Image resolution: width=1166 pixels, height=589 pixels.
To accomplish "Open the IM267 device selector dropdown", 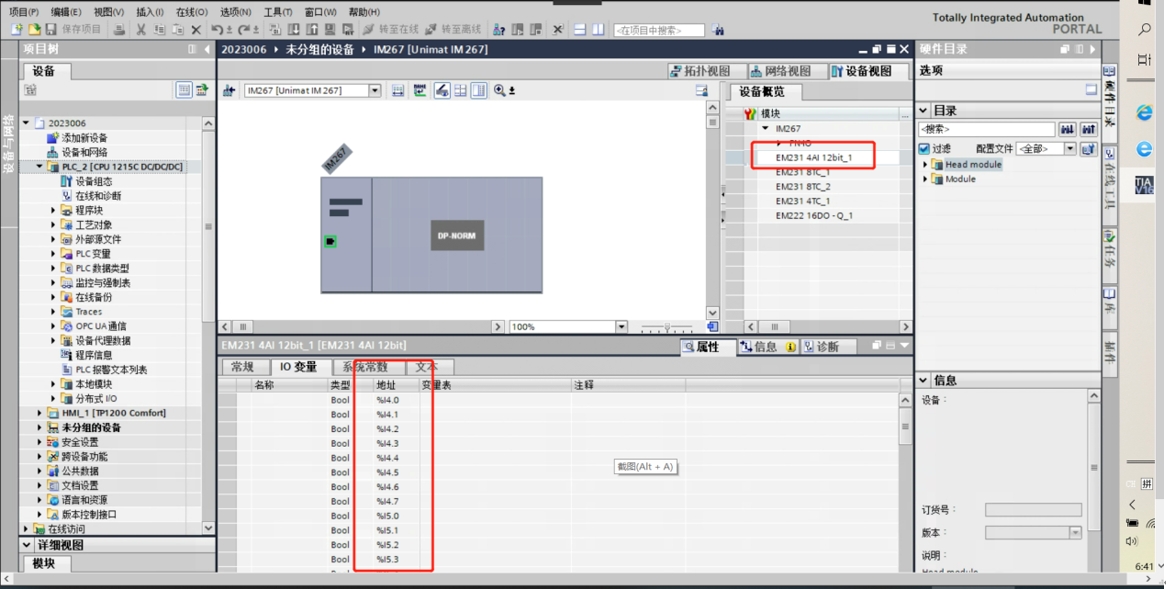I will [375, 91].
